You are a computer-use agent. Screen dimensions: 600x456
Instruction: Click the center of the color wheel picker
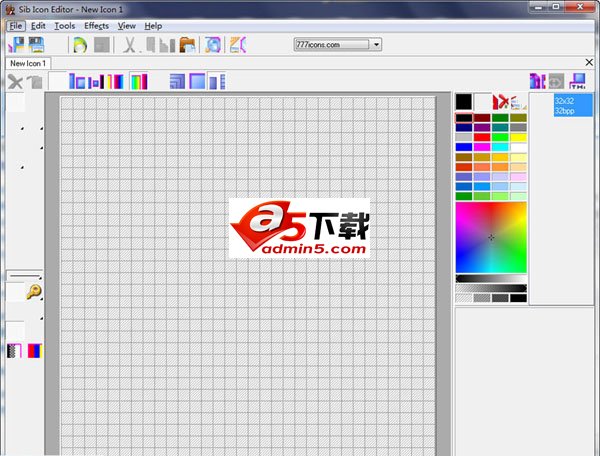click(x=491, y=237)
